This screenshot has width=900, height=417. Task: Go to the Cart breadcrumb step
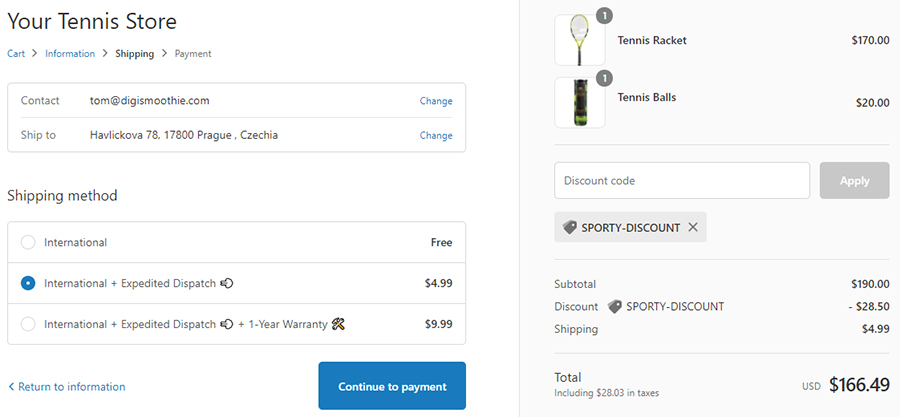pyautogui.click(x=16, y=54)
